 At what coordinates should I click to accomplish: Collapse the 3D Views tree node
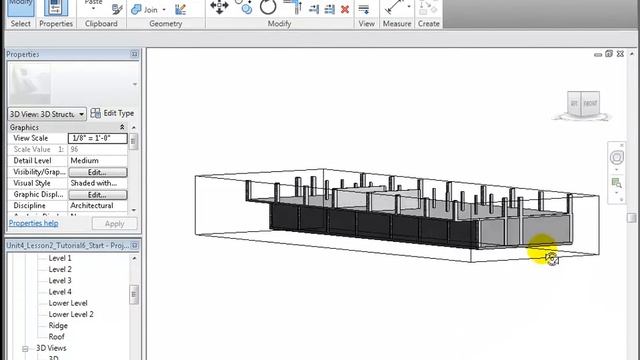click(25, 349)
